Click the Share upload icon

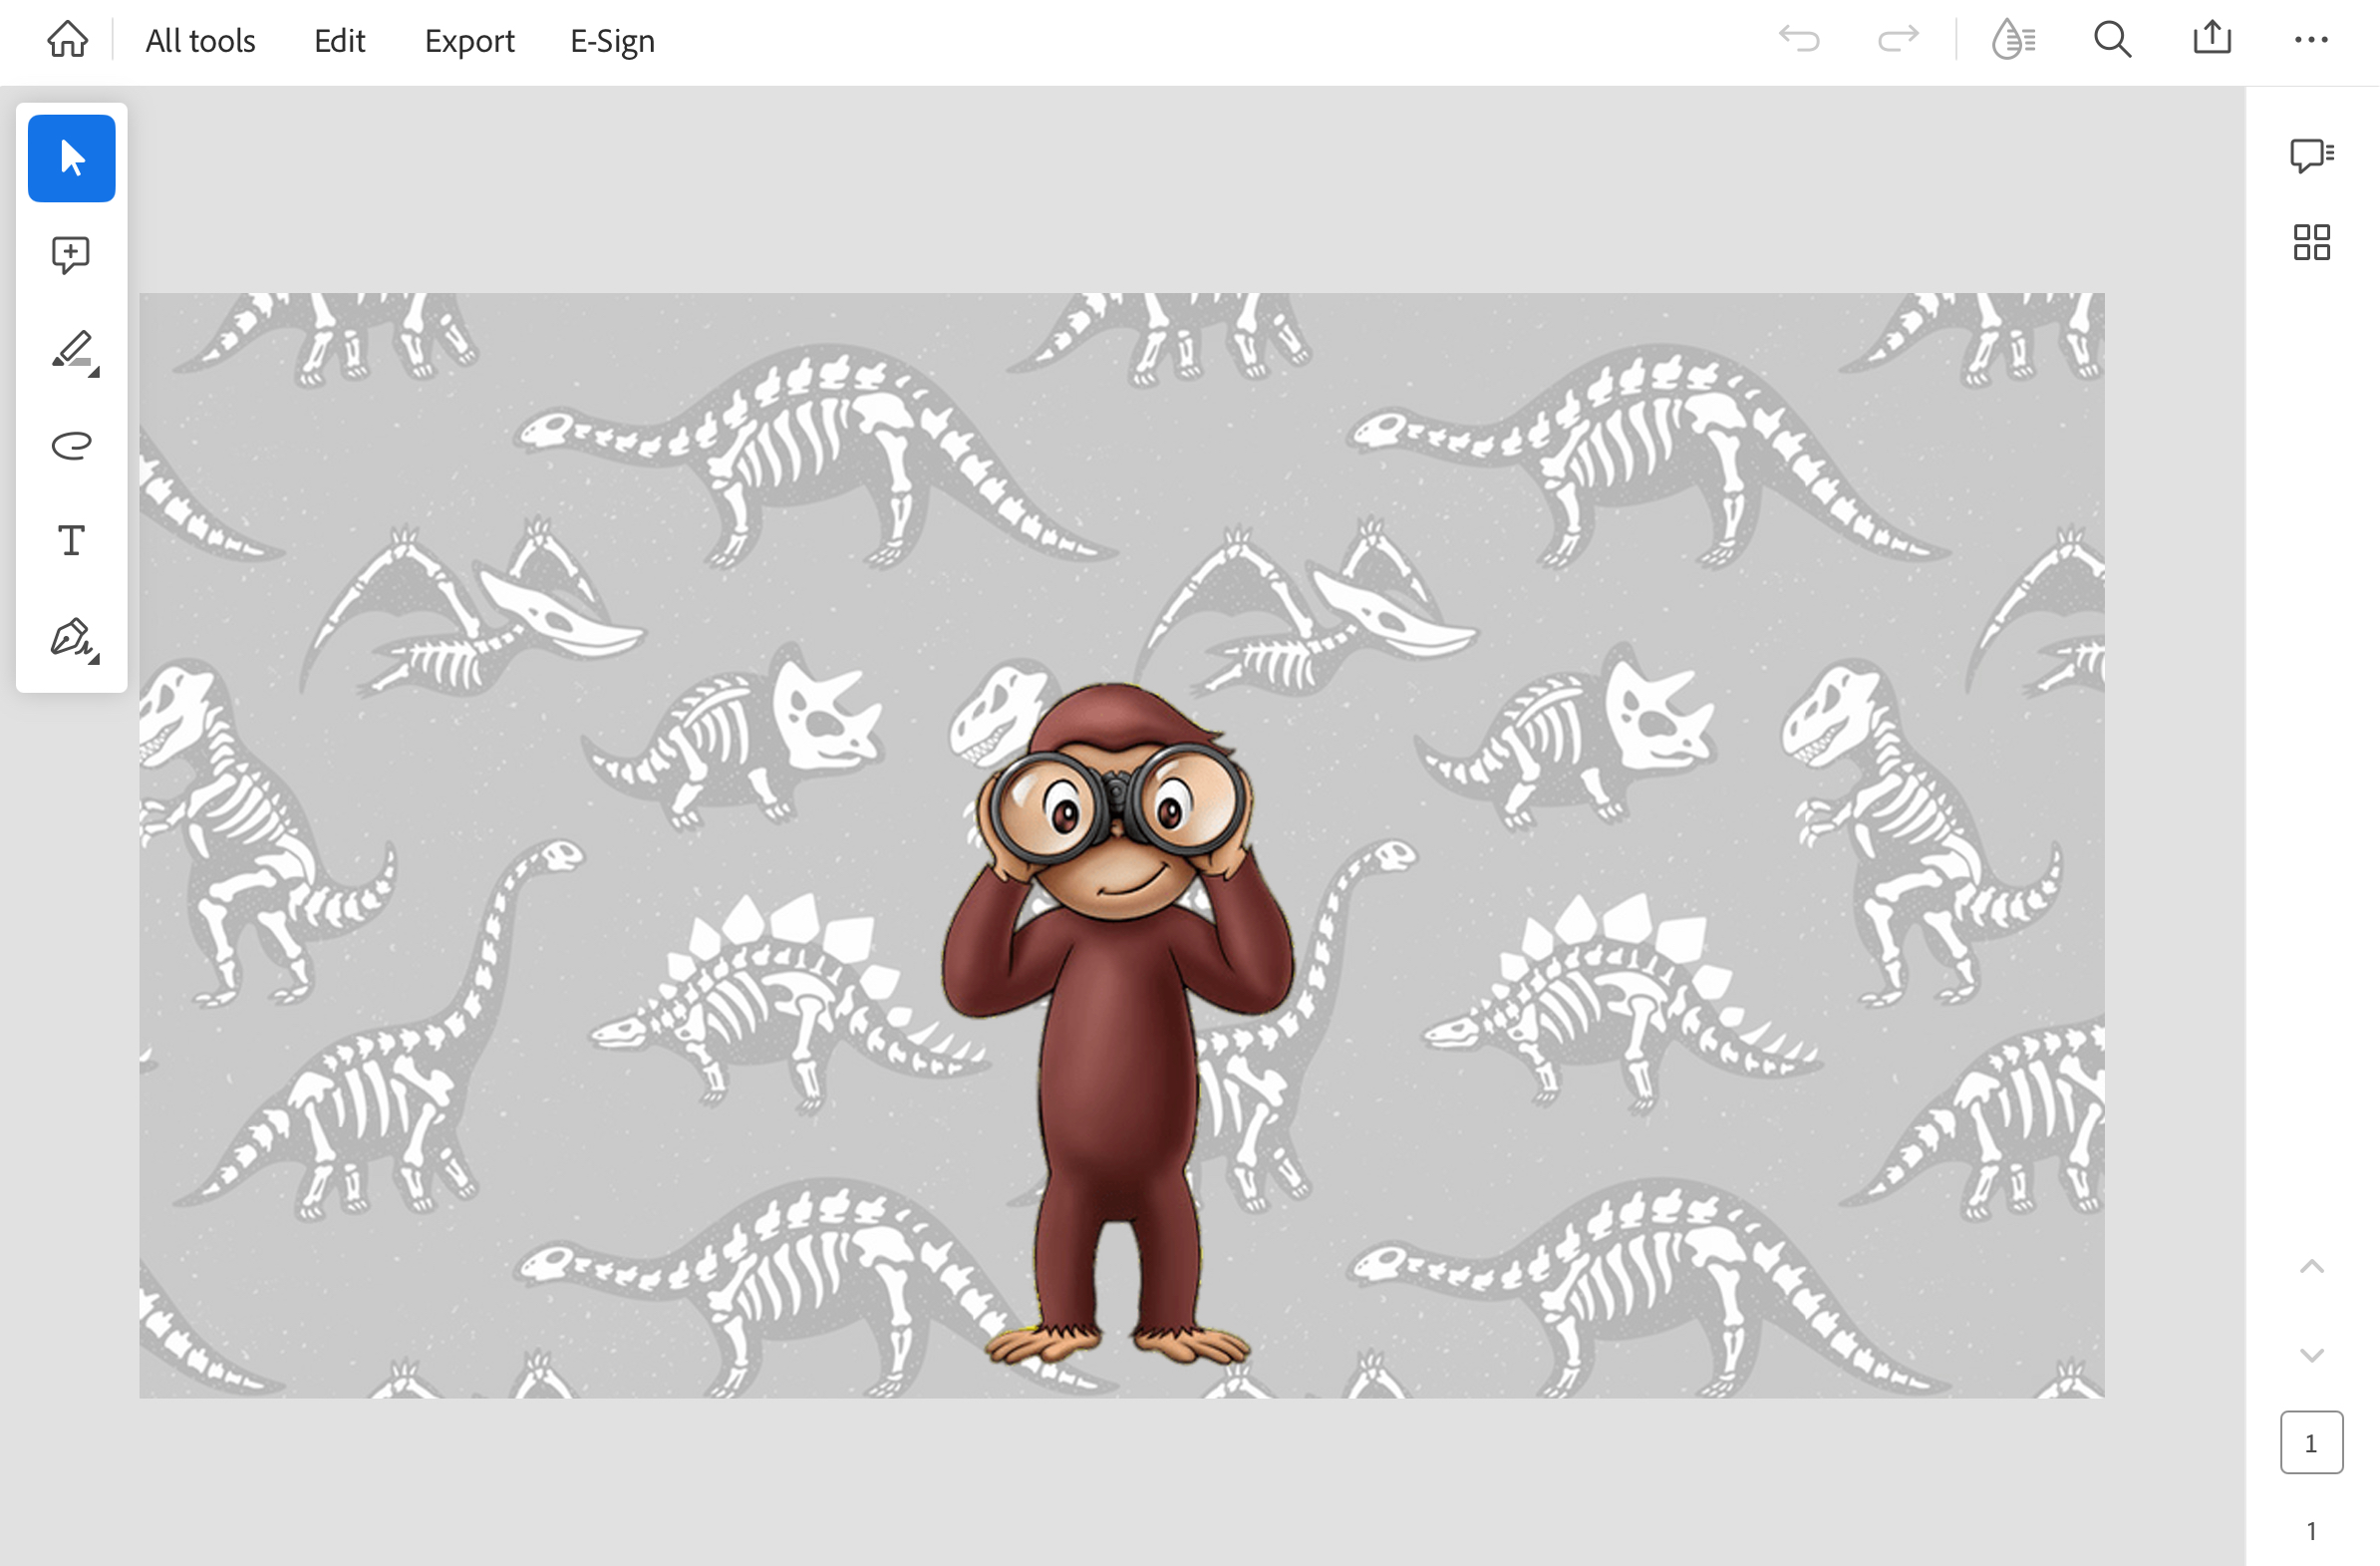[x=2212, y=38]
